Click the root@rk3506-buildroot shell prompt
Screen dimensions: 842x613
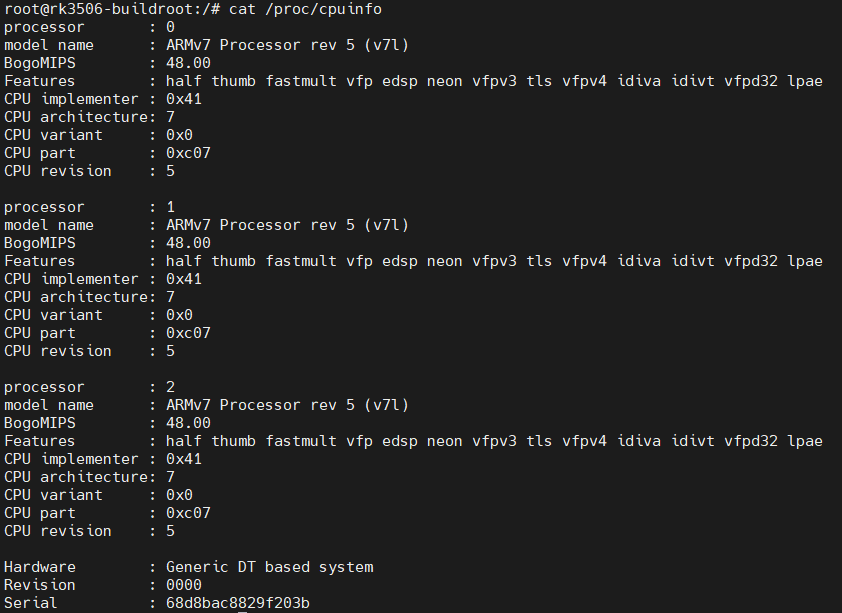[112, 9]
